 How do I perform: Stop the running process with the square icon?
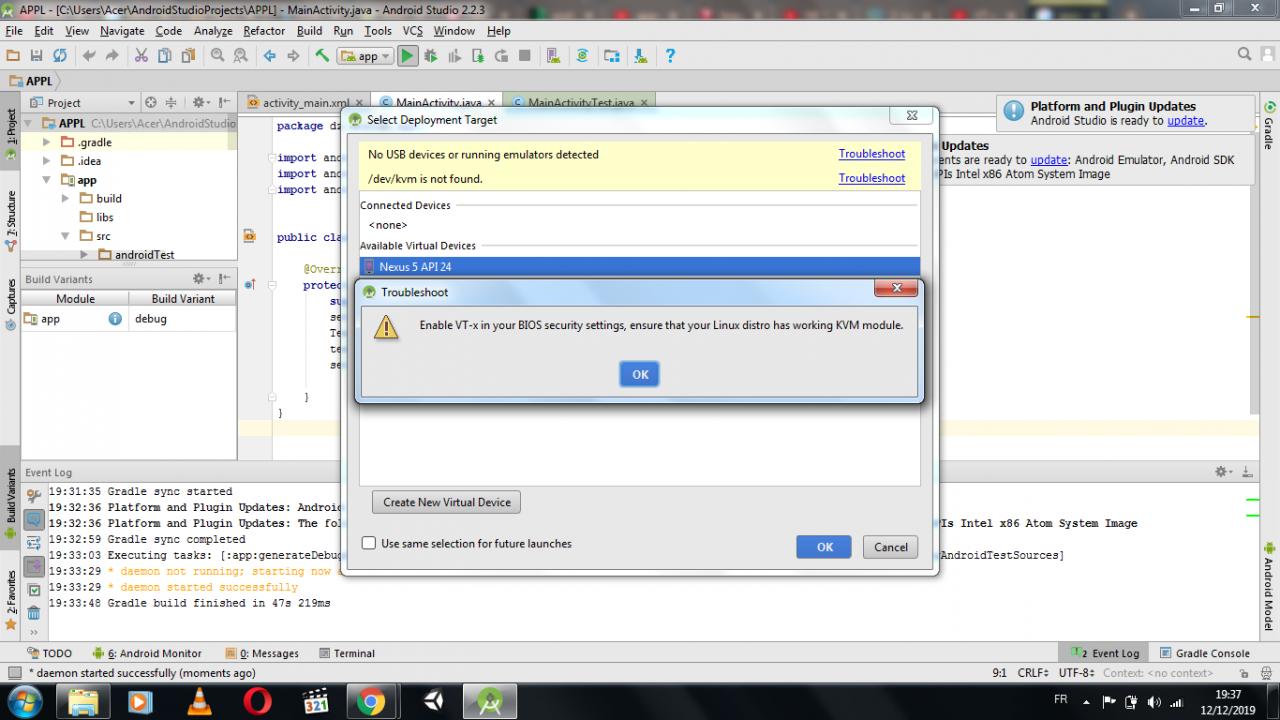pyautogui.click(x=525, y=56)
